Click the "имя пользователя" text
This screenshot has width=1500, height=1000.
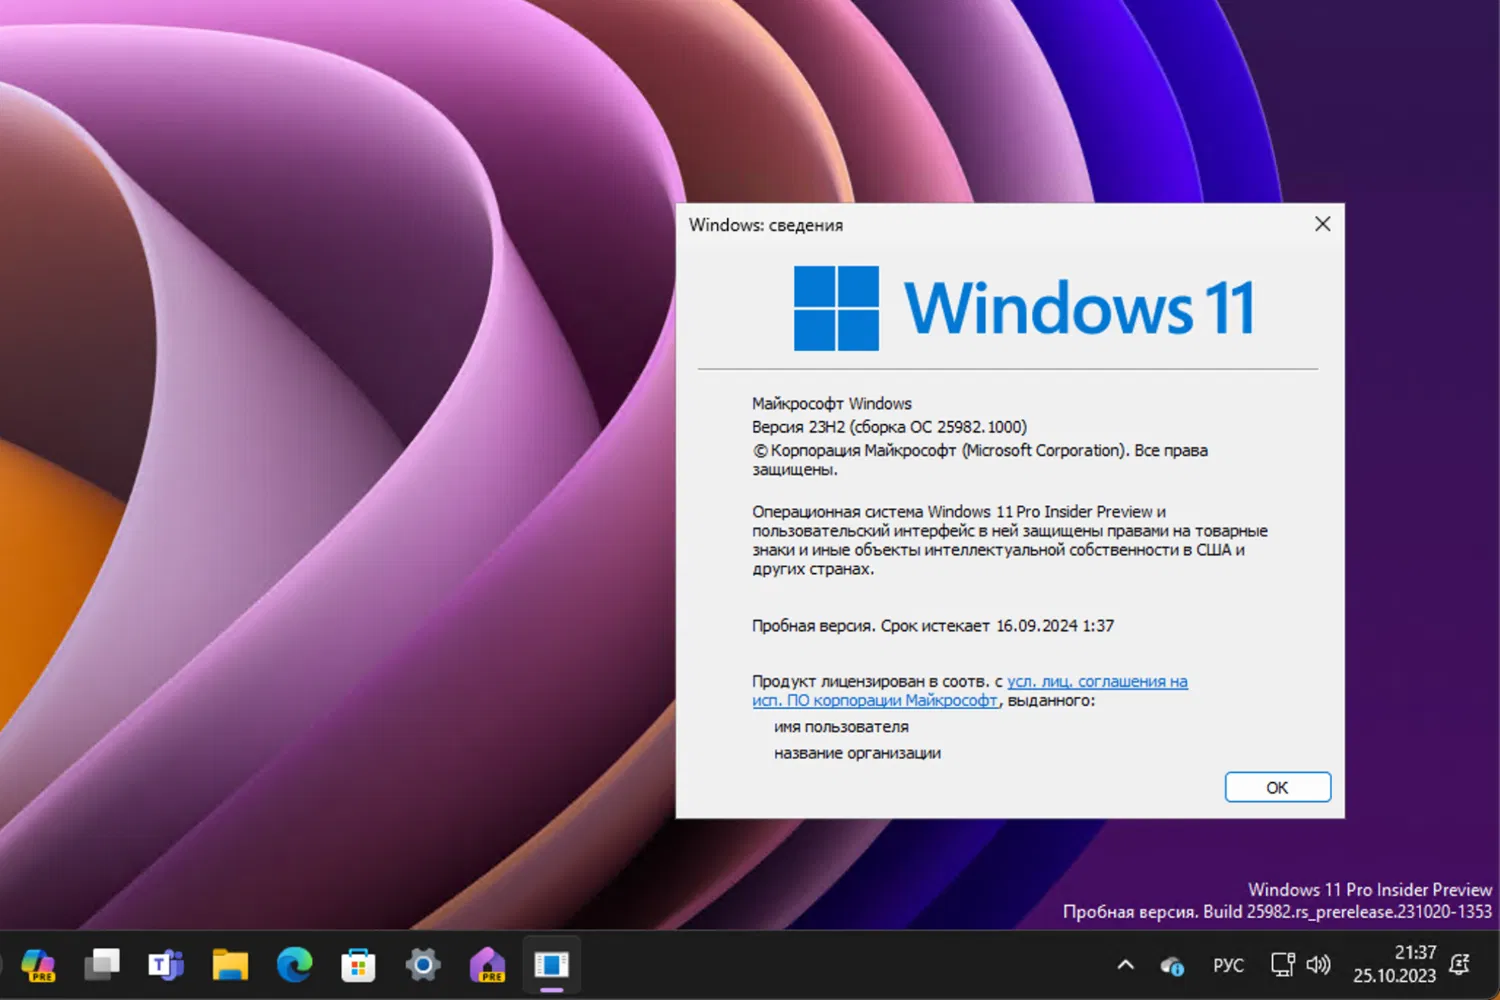[841, 727]
